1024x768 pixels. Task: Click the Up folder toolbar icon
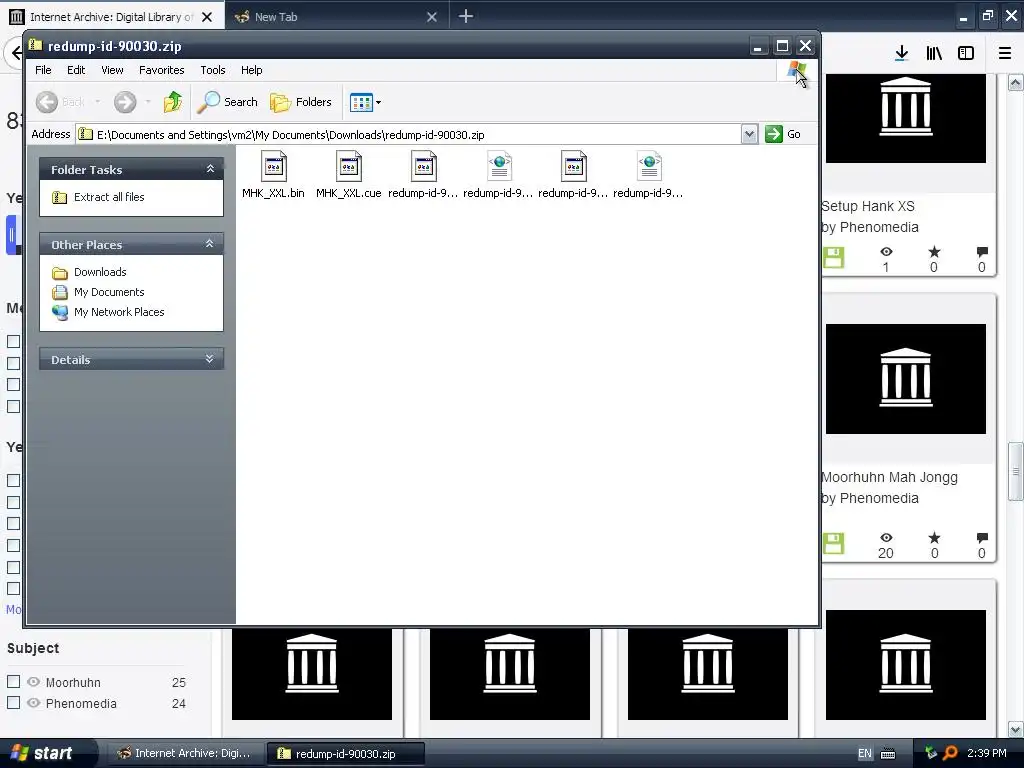[173, 102]
